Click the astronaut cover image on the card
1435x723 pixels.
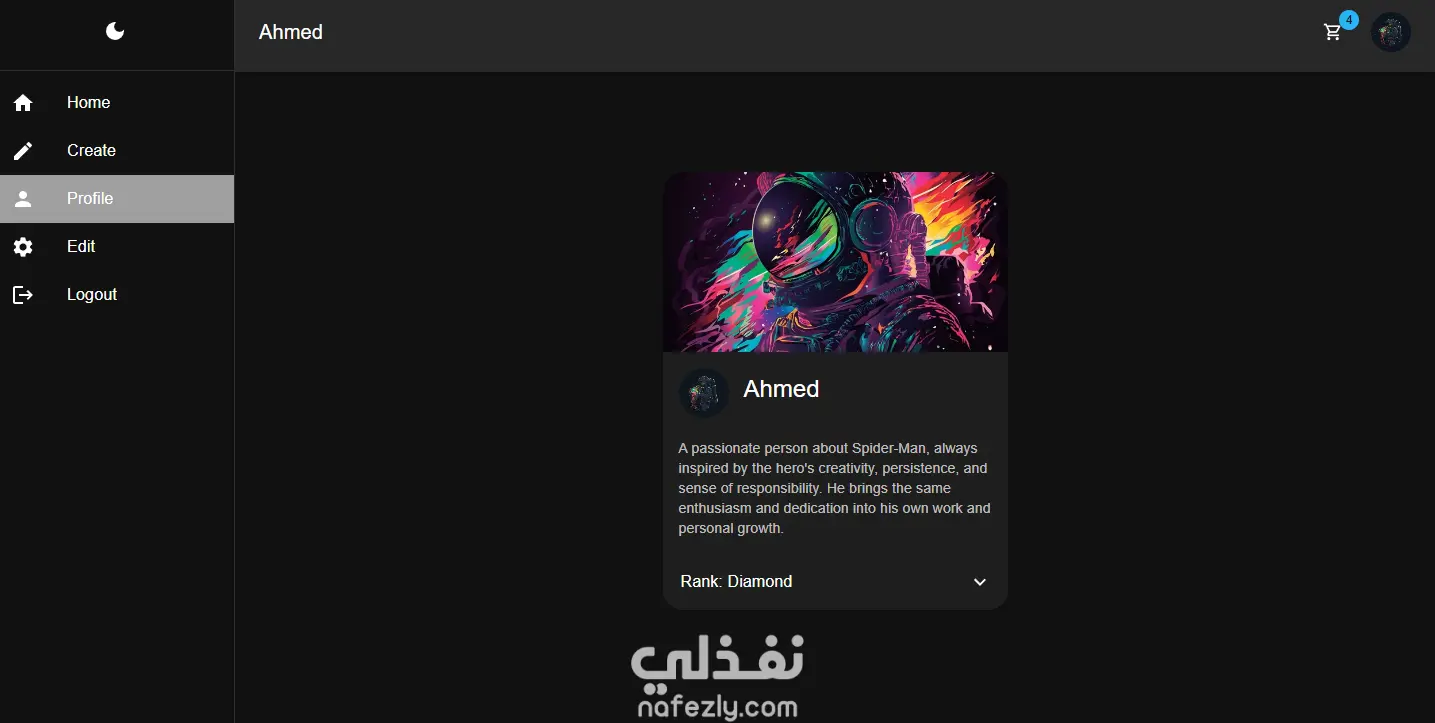click(x=835, y=262)
